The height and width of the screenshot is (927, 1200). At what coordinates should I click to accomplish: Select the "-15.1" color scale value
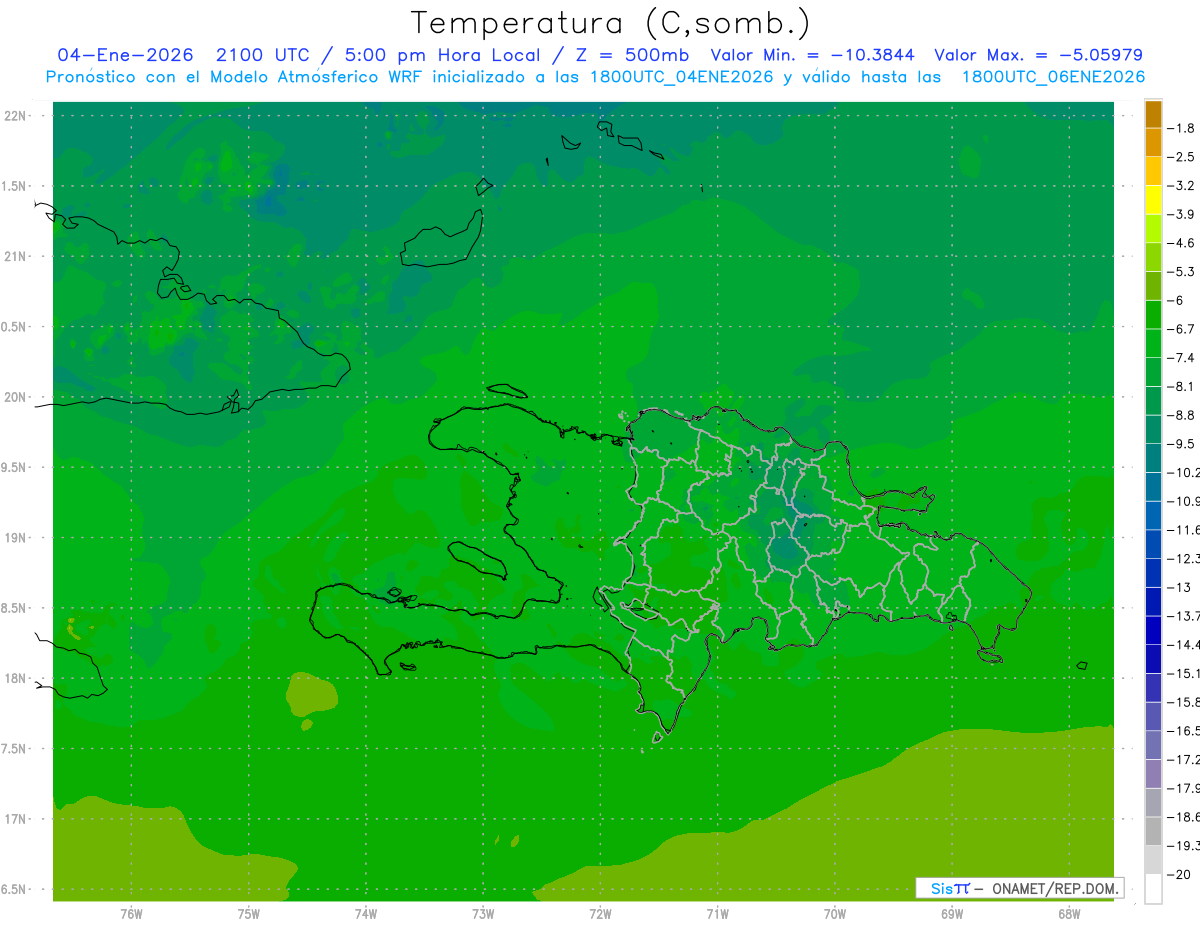point(1183,673)
